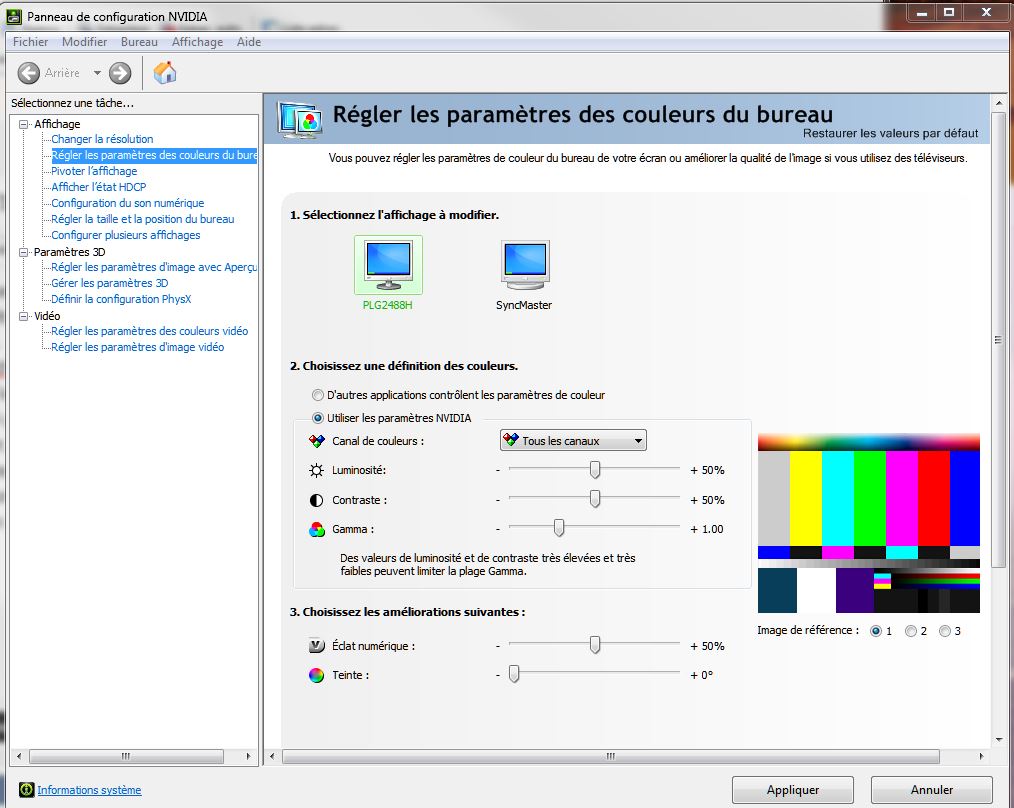
Task: Click the Contraste half-circle icon
Action: pyautogui.click(x=316, y=500)
